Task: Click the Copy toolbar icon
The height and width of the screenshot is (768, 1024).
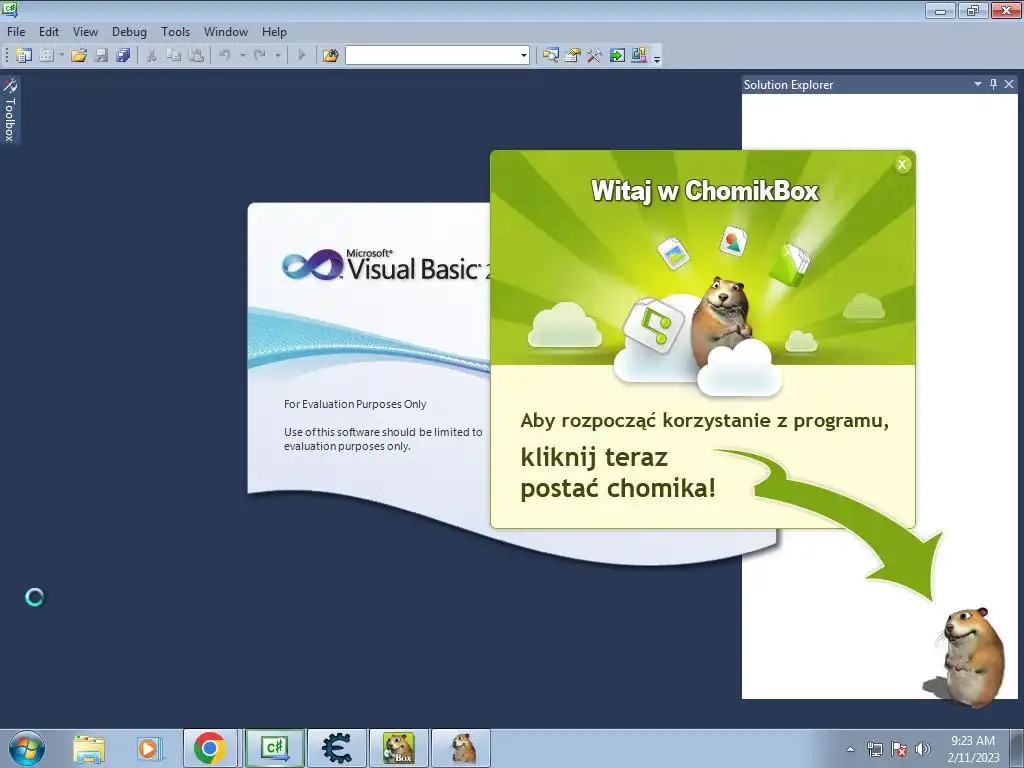Action: [x=173, y=56]
